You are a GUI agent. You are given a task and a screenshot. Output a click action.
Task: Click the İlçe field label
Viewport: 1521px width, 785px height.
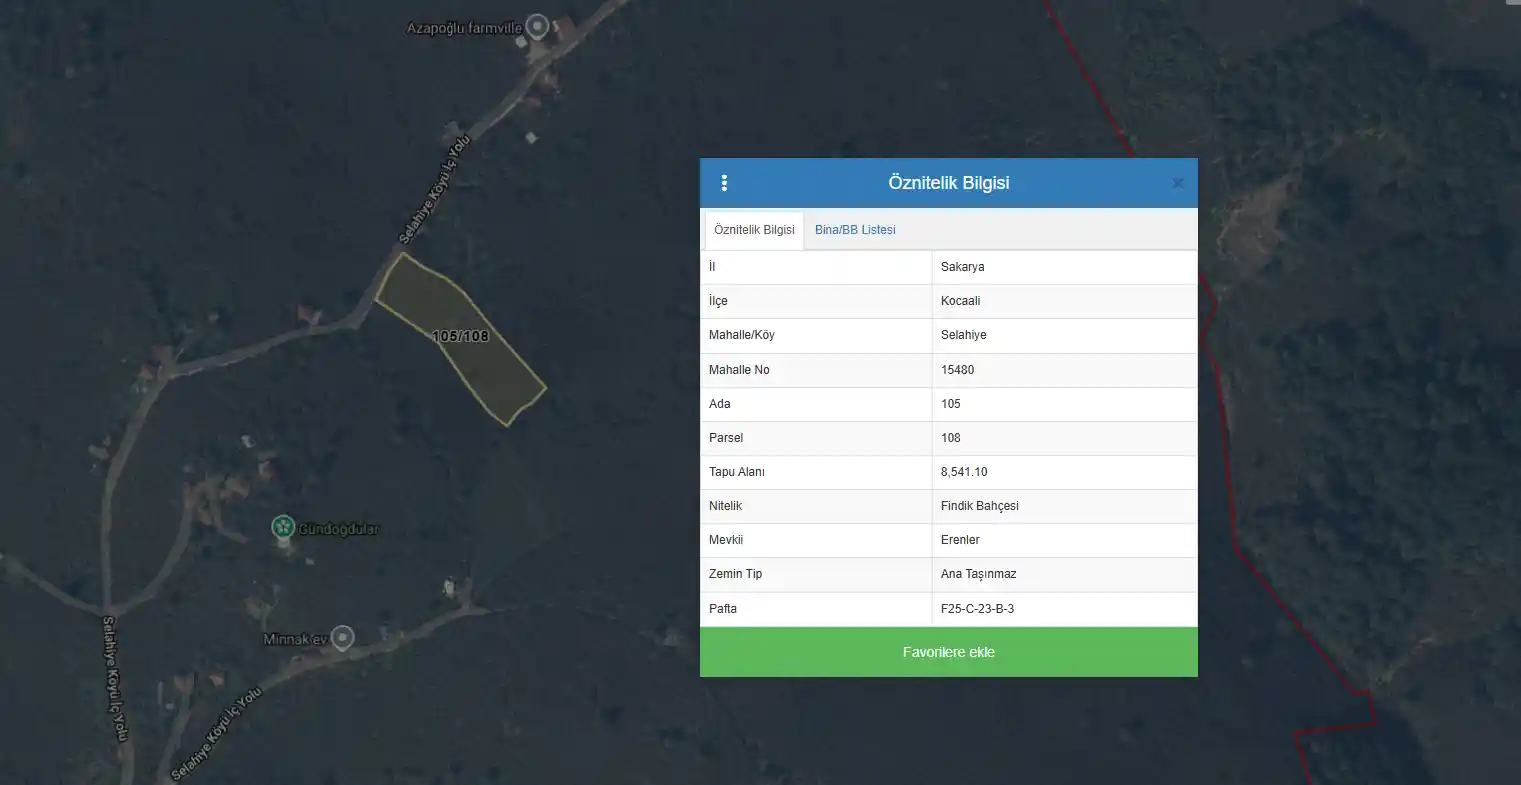718,301
